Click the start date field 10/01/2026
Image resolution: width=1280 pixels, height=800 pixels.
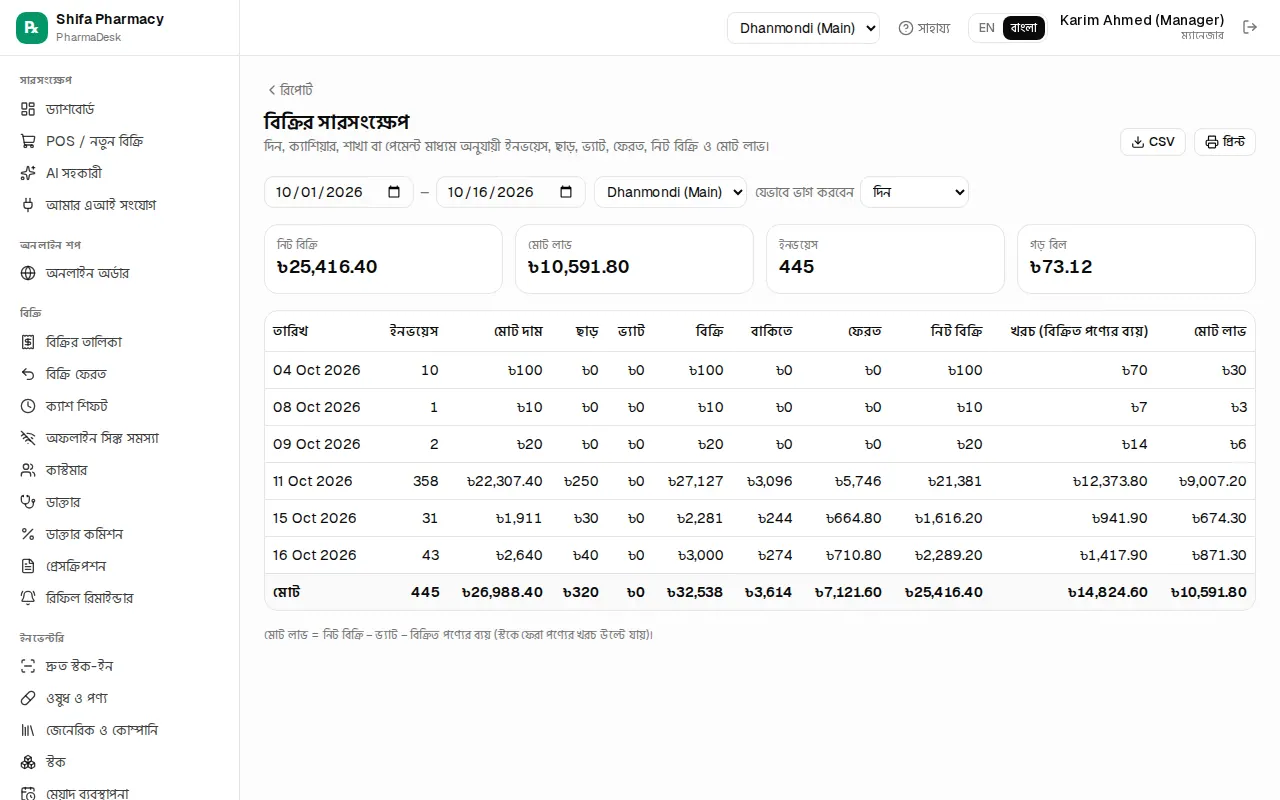click(x=339, y=192)
